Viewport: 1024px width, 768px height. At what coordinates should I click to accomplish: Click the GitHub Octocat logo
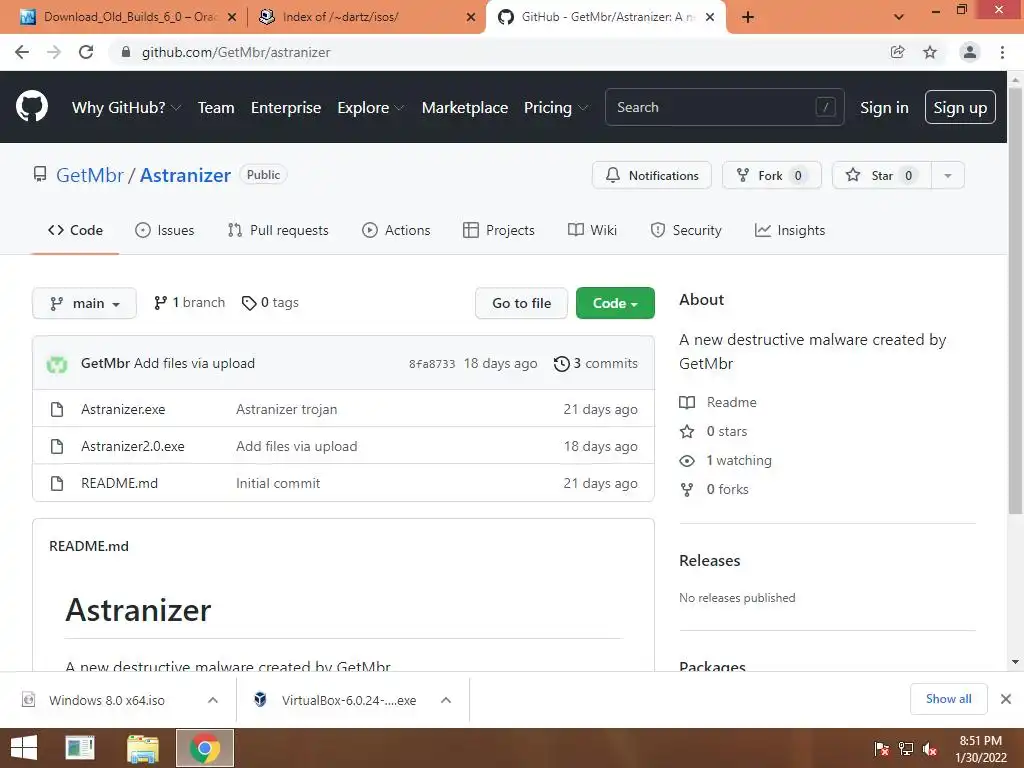tap(31, 107)
